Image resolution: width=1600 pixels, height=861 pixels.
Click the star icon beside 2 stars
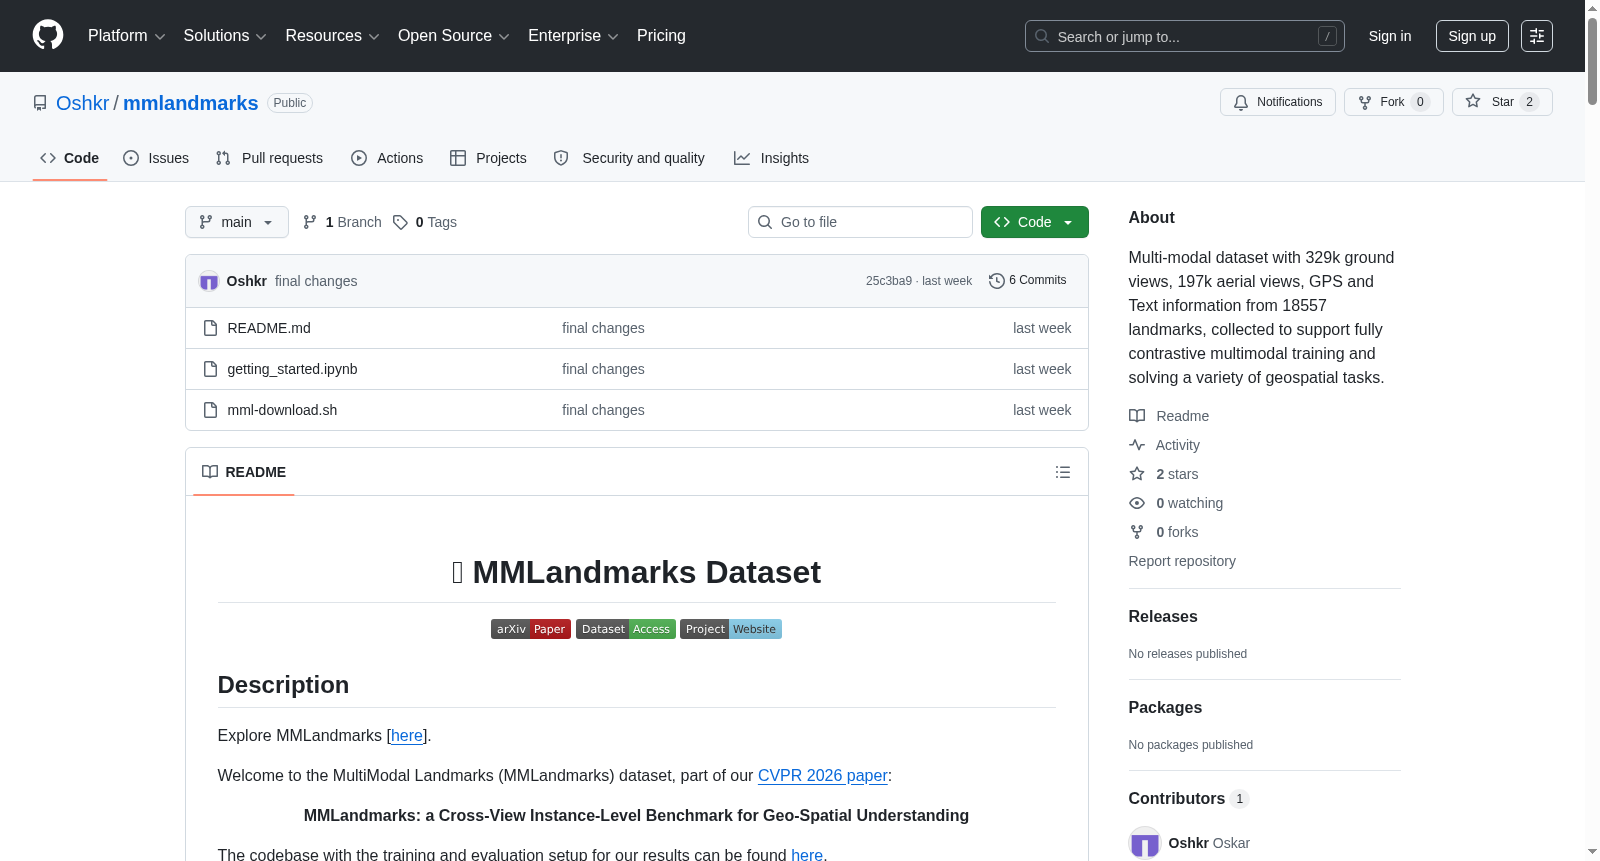click(x=1137, y=474)
